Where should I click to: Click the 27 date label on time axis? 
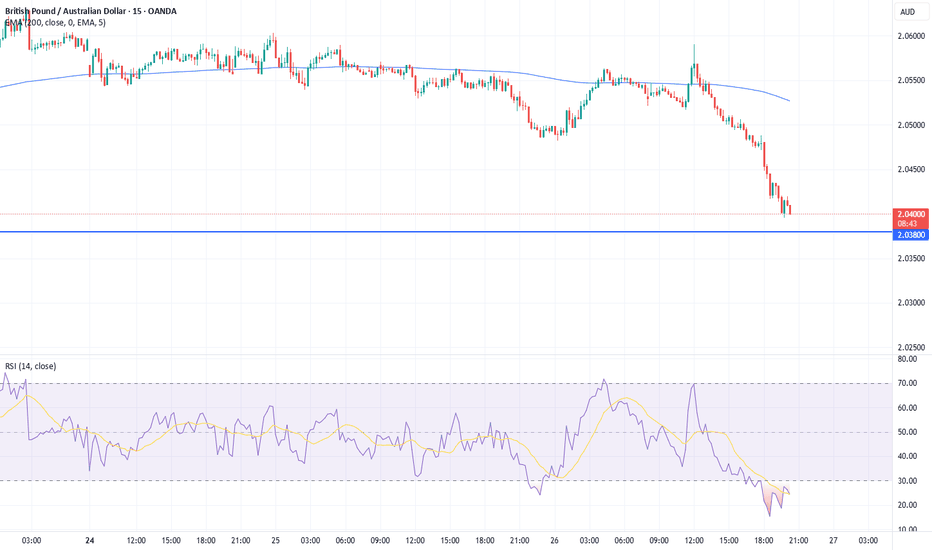(833, 540)
